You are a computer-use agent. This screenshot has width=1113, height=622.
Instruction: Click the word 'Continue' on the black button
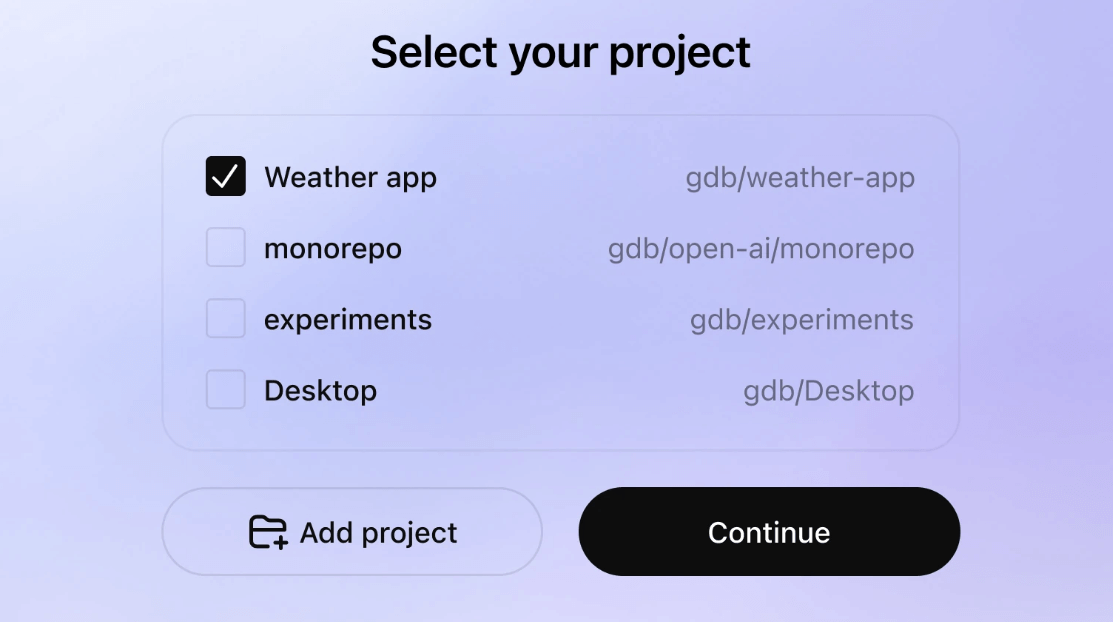[769, 533]
